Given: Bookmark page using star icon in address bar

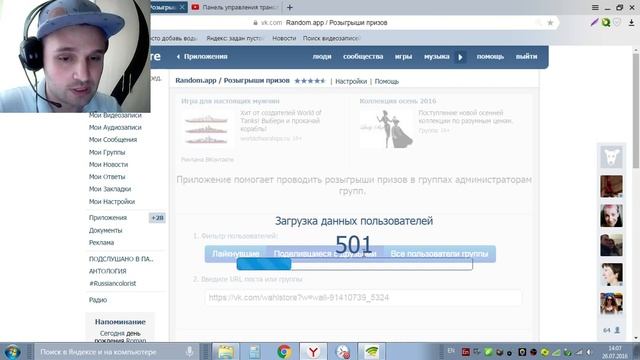Looking at the screenshot, I should pos(550,22).
